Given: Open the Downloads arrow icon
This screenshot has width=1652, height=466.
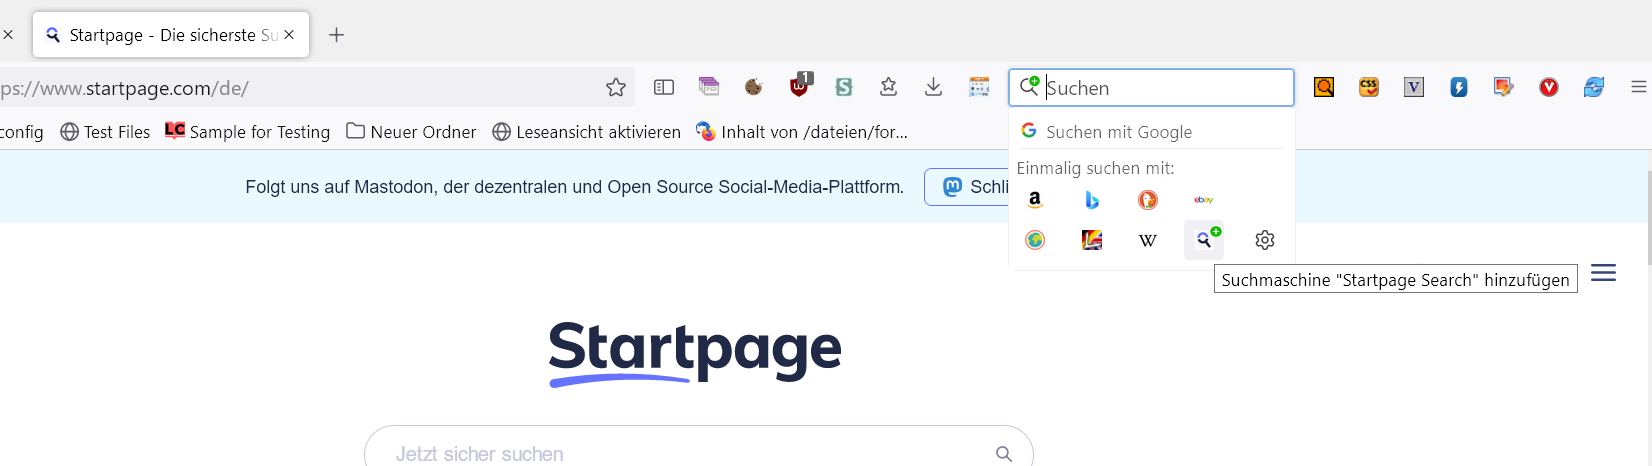Looking at the screenshot, I should (933, 87).
